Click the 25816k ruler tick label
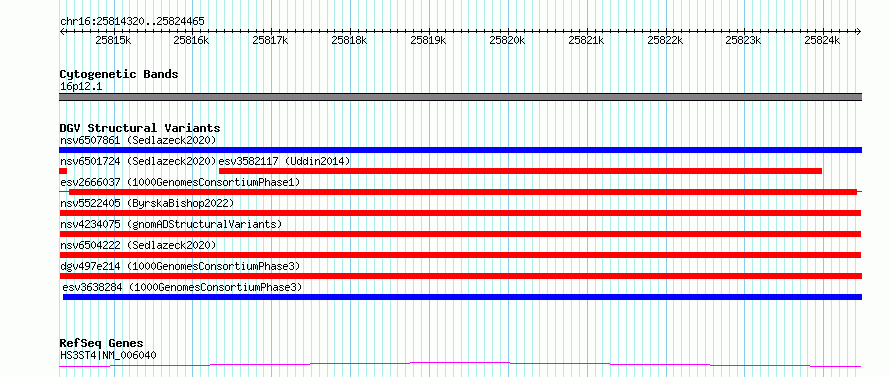The width and height of the screenshot is (890, 377). (192, 40)
